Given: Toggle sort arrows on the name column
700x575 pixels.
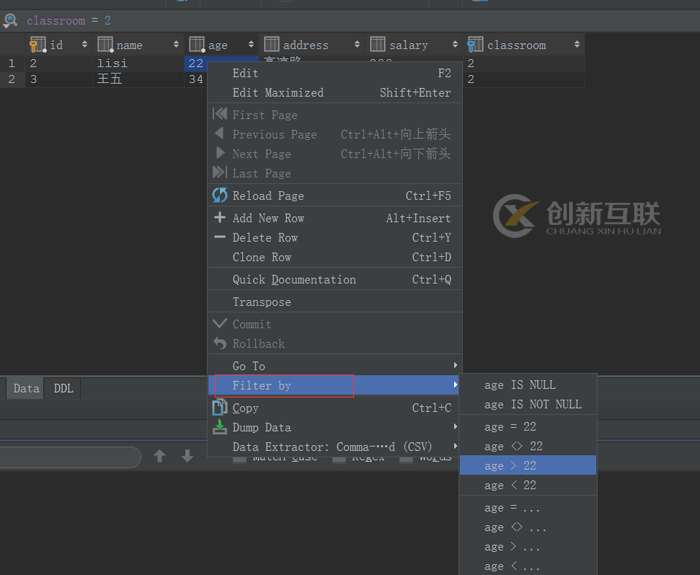Looking at the screenshot, I should point(176,44).
